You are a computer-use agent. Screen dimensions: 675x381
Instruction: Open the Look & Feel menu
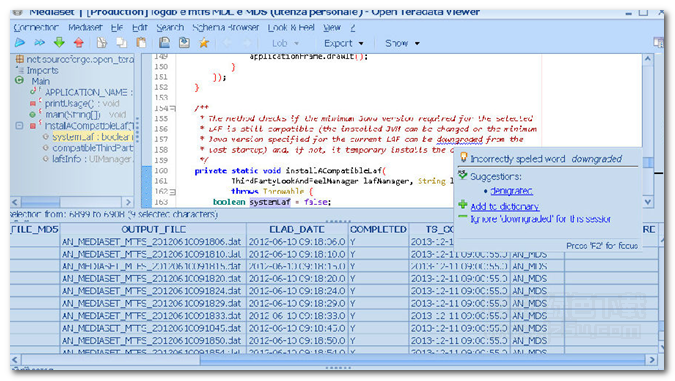coord(291,28)
